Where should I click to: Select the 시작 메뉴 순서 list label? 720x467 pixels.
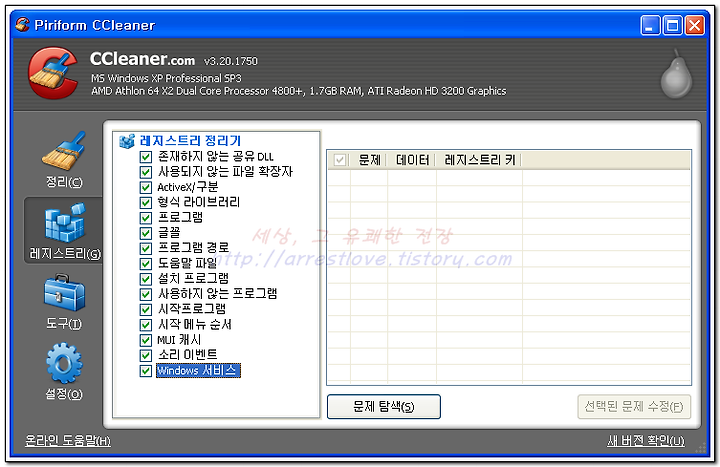[x=195, y=325]
